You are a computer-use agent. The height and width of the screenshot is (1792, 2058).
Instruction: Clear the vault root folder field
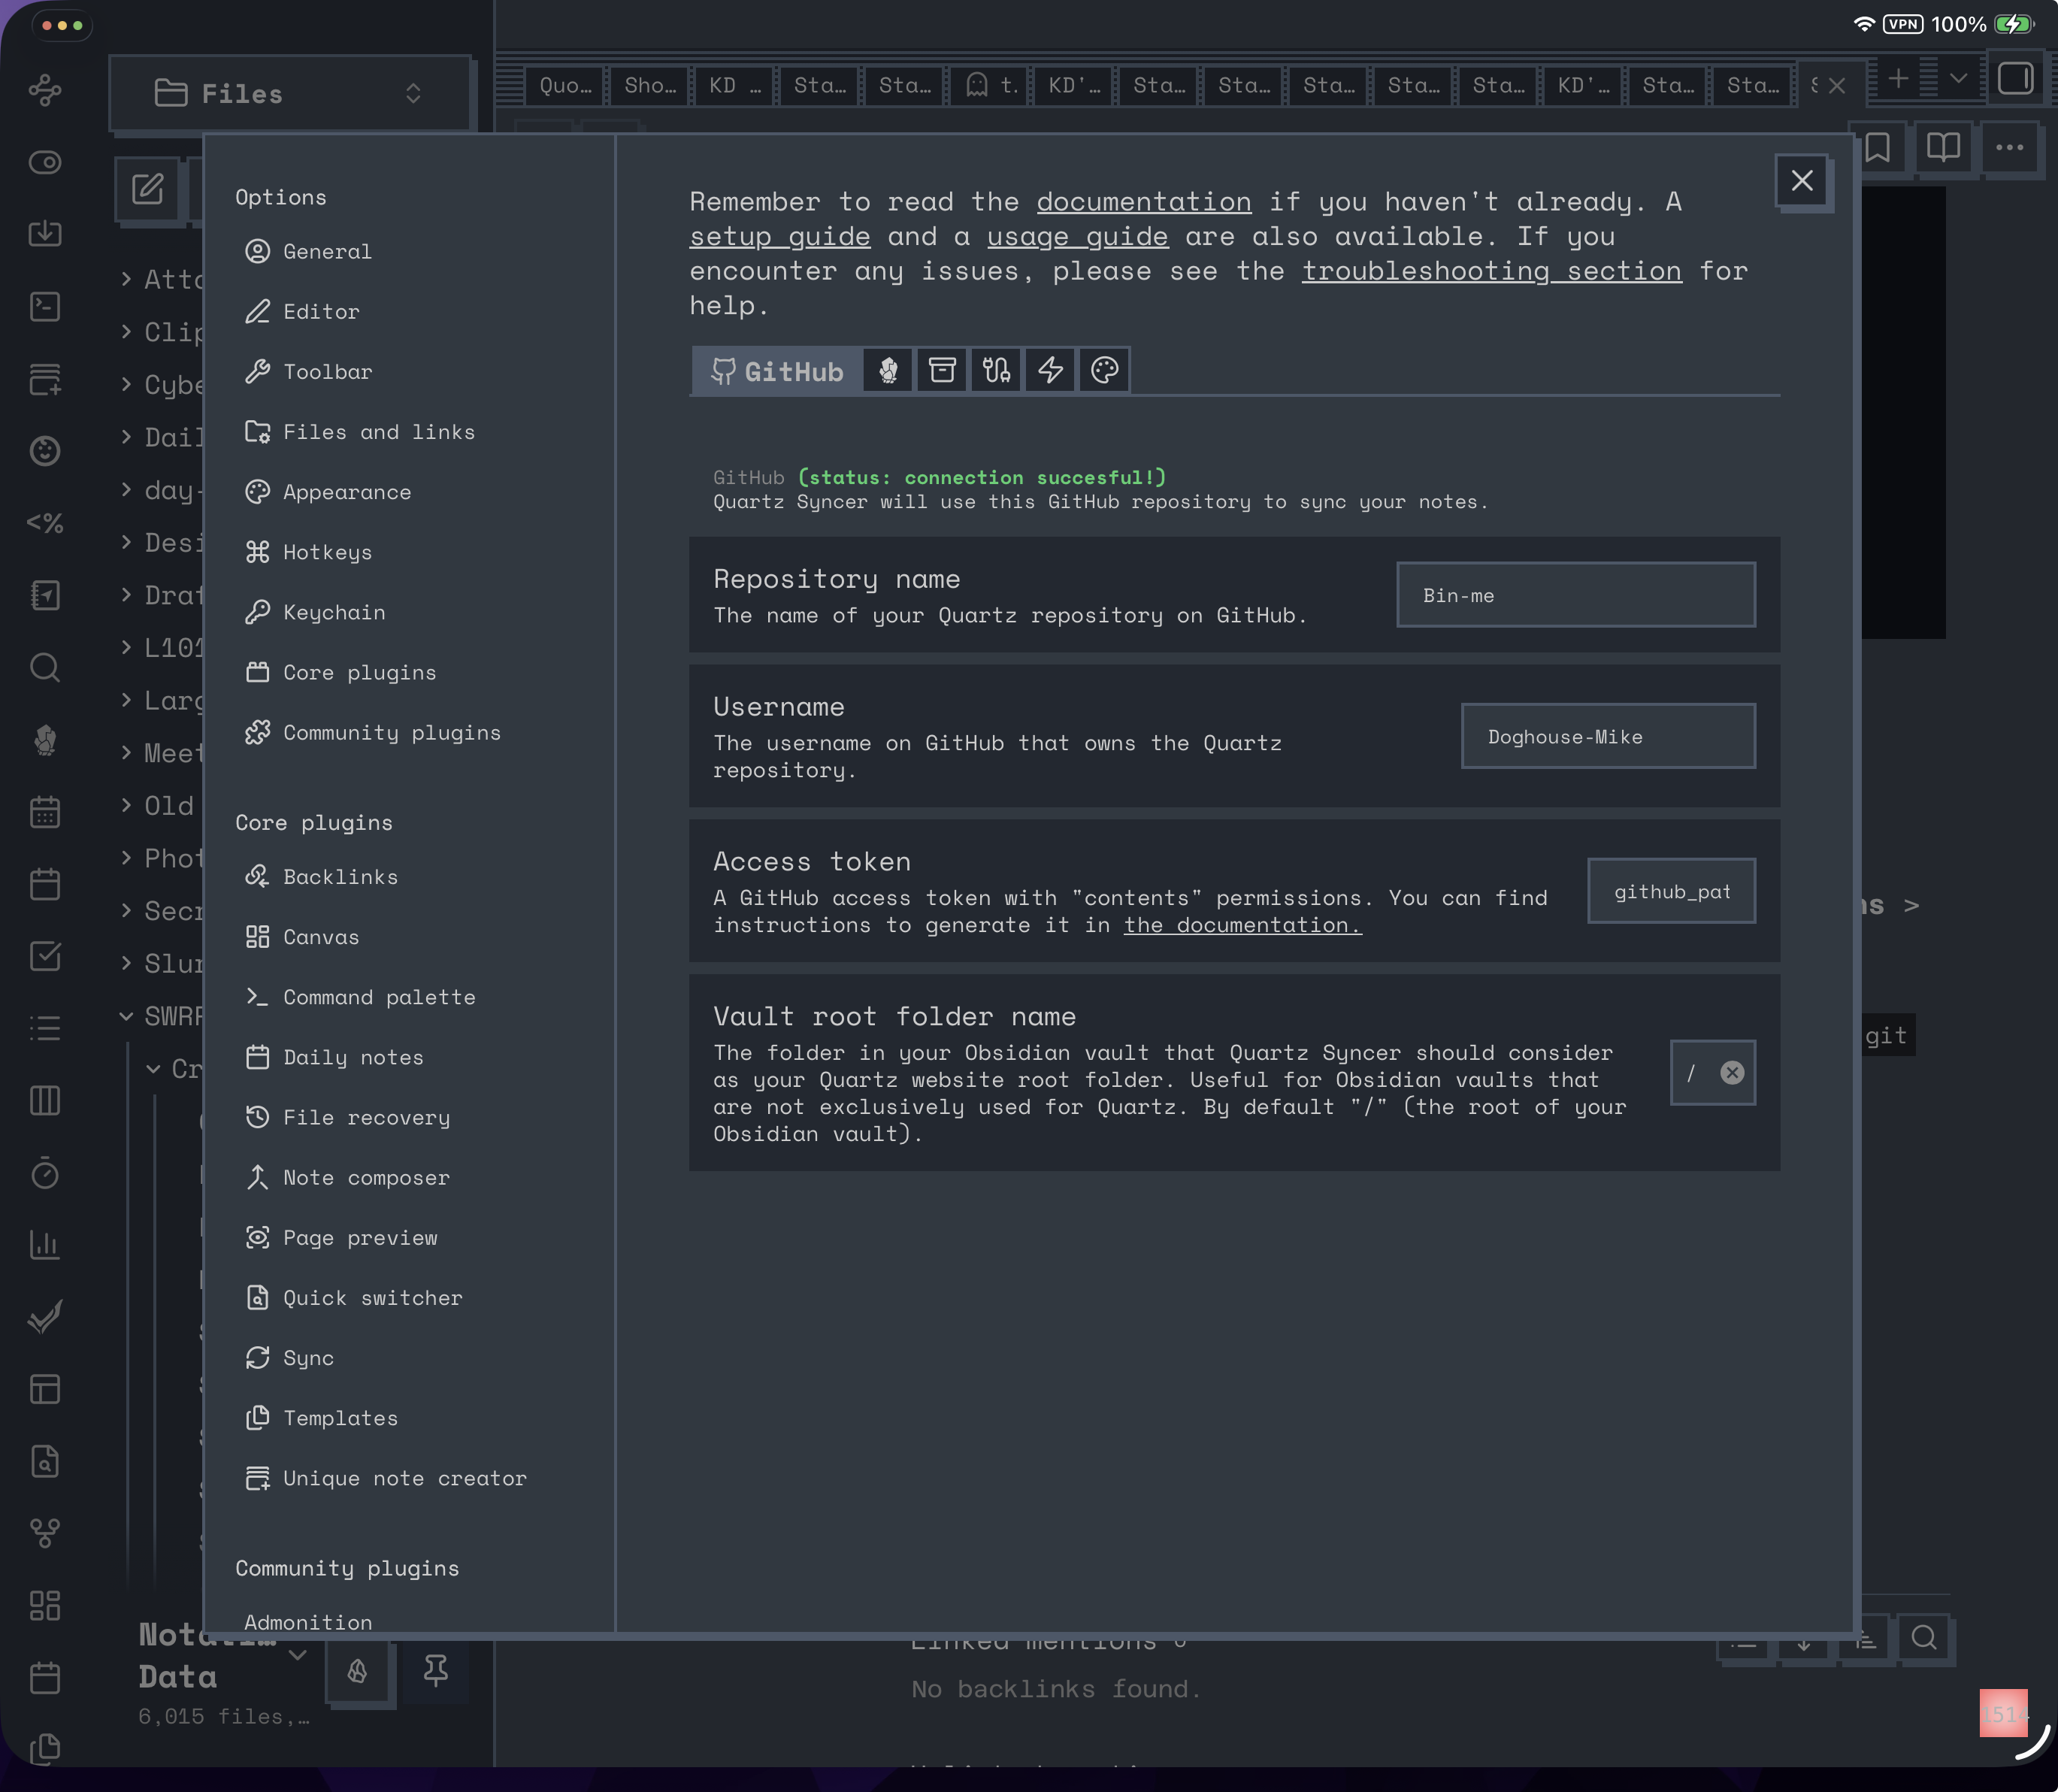tap(1732, 1073)
